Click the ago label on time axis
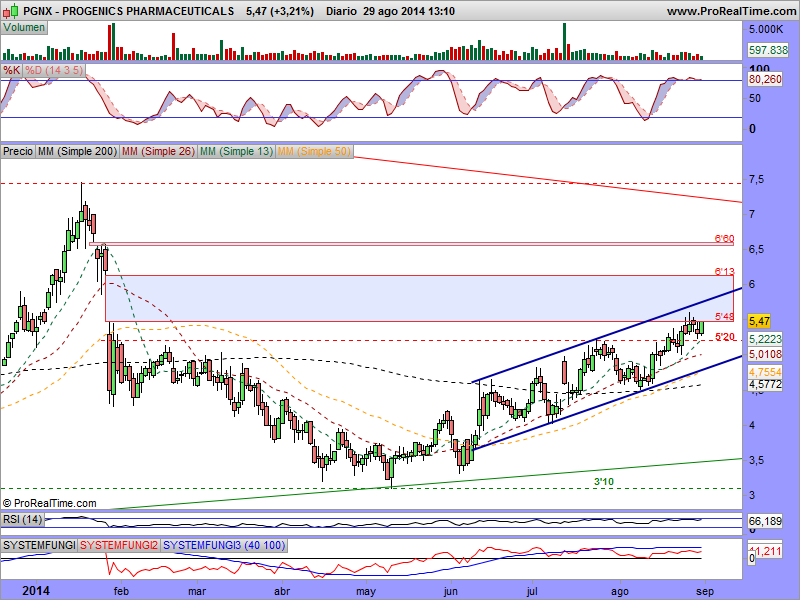The image size is (800, 600). click(x=620, y=592)
